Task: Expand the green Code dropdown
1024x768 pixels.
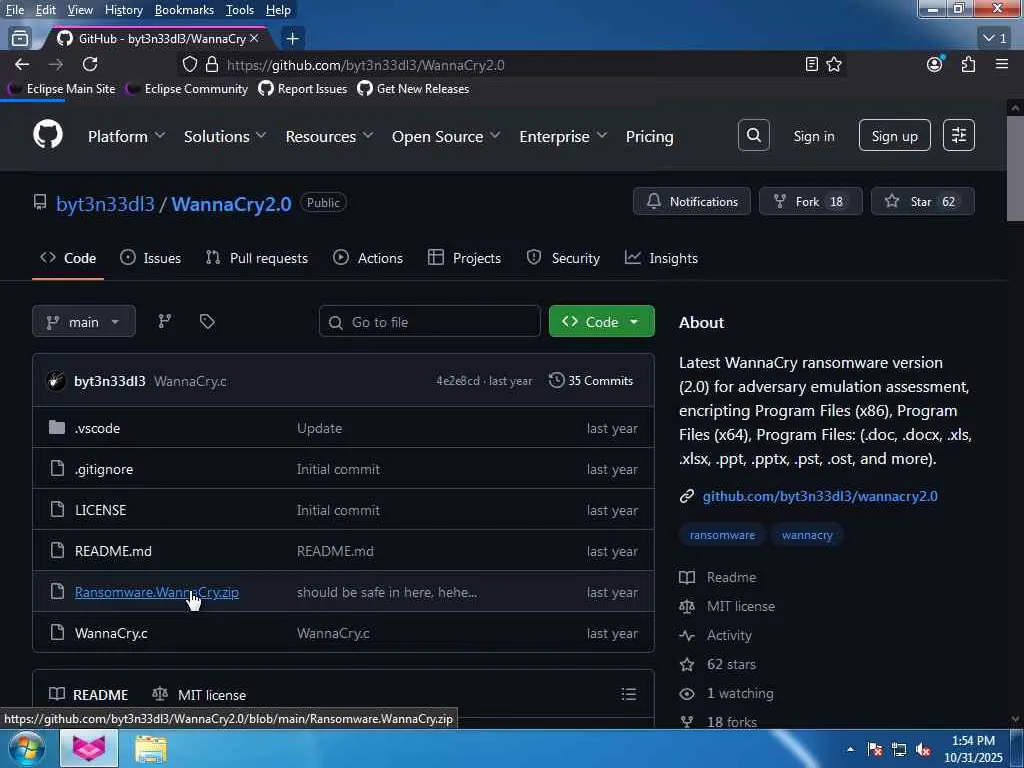Action: coord(601,321)
